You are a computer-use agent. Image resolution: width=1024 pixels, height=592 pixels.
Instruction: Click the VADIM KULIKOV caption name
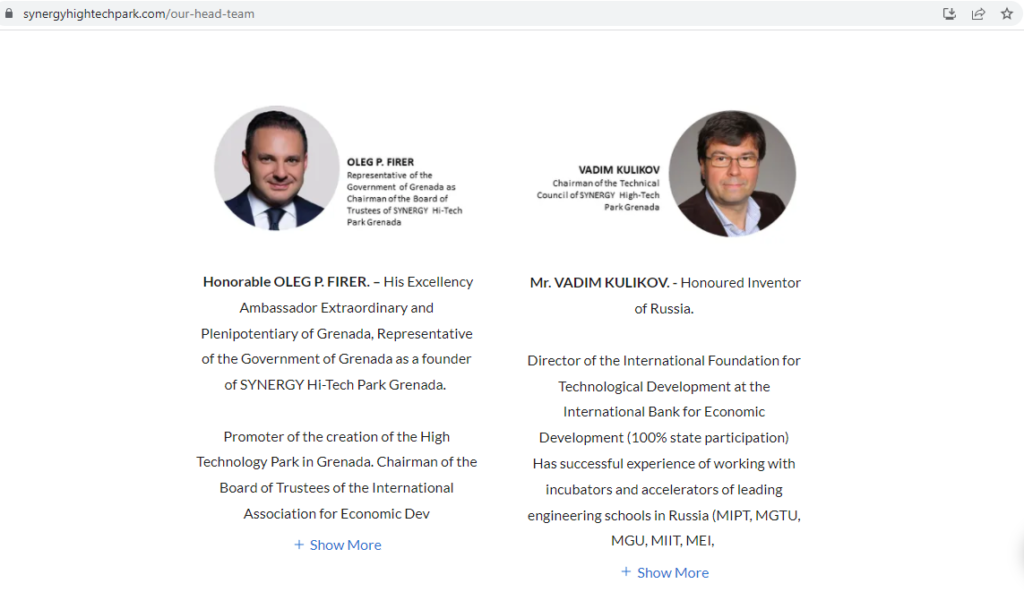click(618, 170)
